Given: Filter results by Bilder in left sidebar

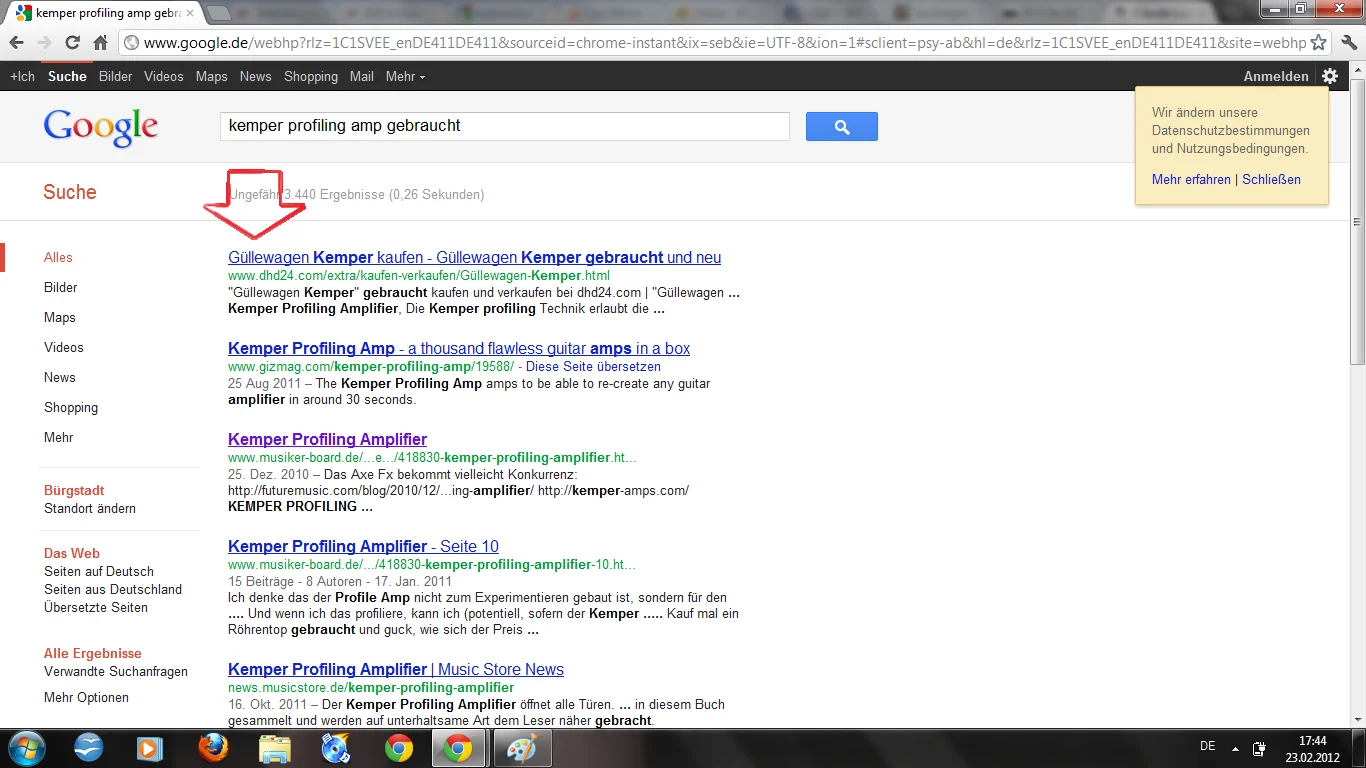Looking at the screenshot, I should [x=61, y=287].
